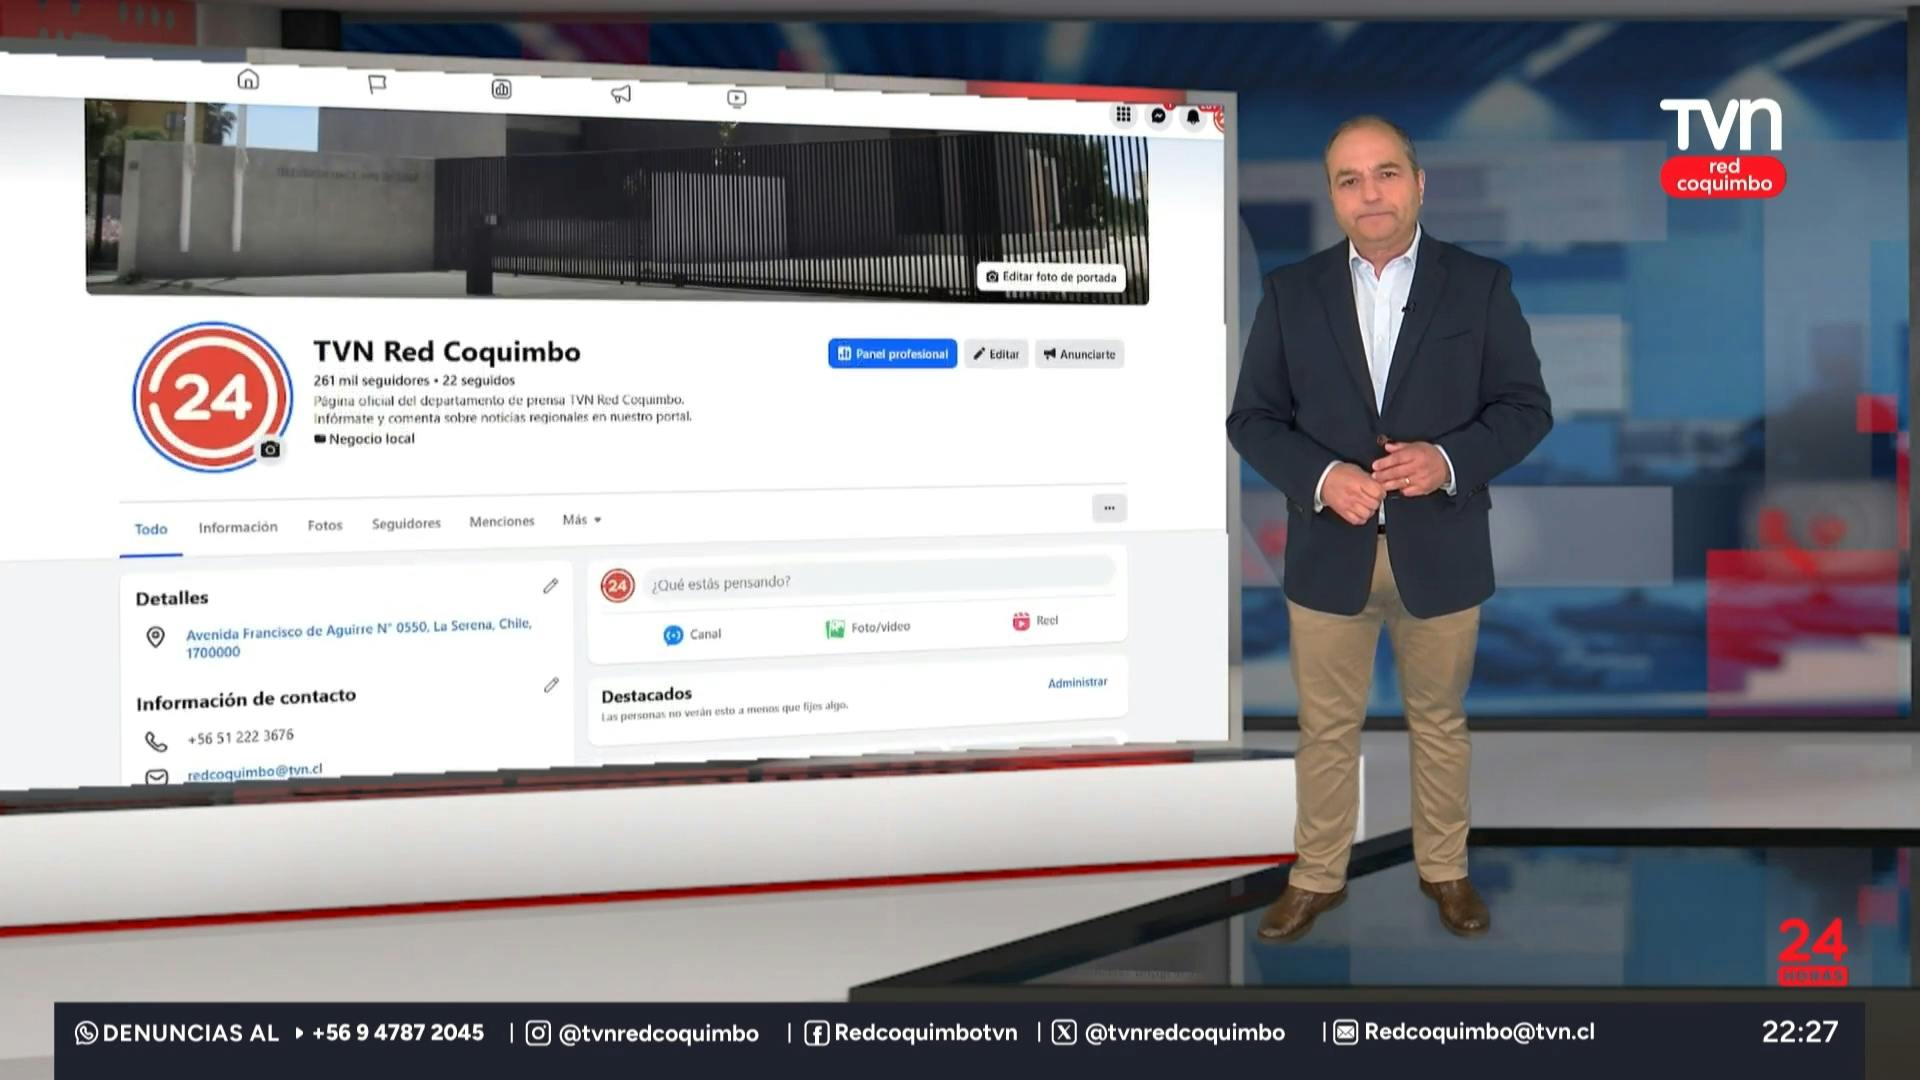The width and height of the screenshot is (1920, 1080).
Task: Open the Pages flag icon
Action: pyautogui.click(x=377, y=84)
